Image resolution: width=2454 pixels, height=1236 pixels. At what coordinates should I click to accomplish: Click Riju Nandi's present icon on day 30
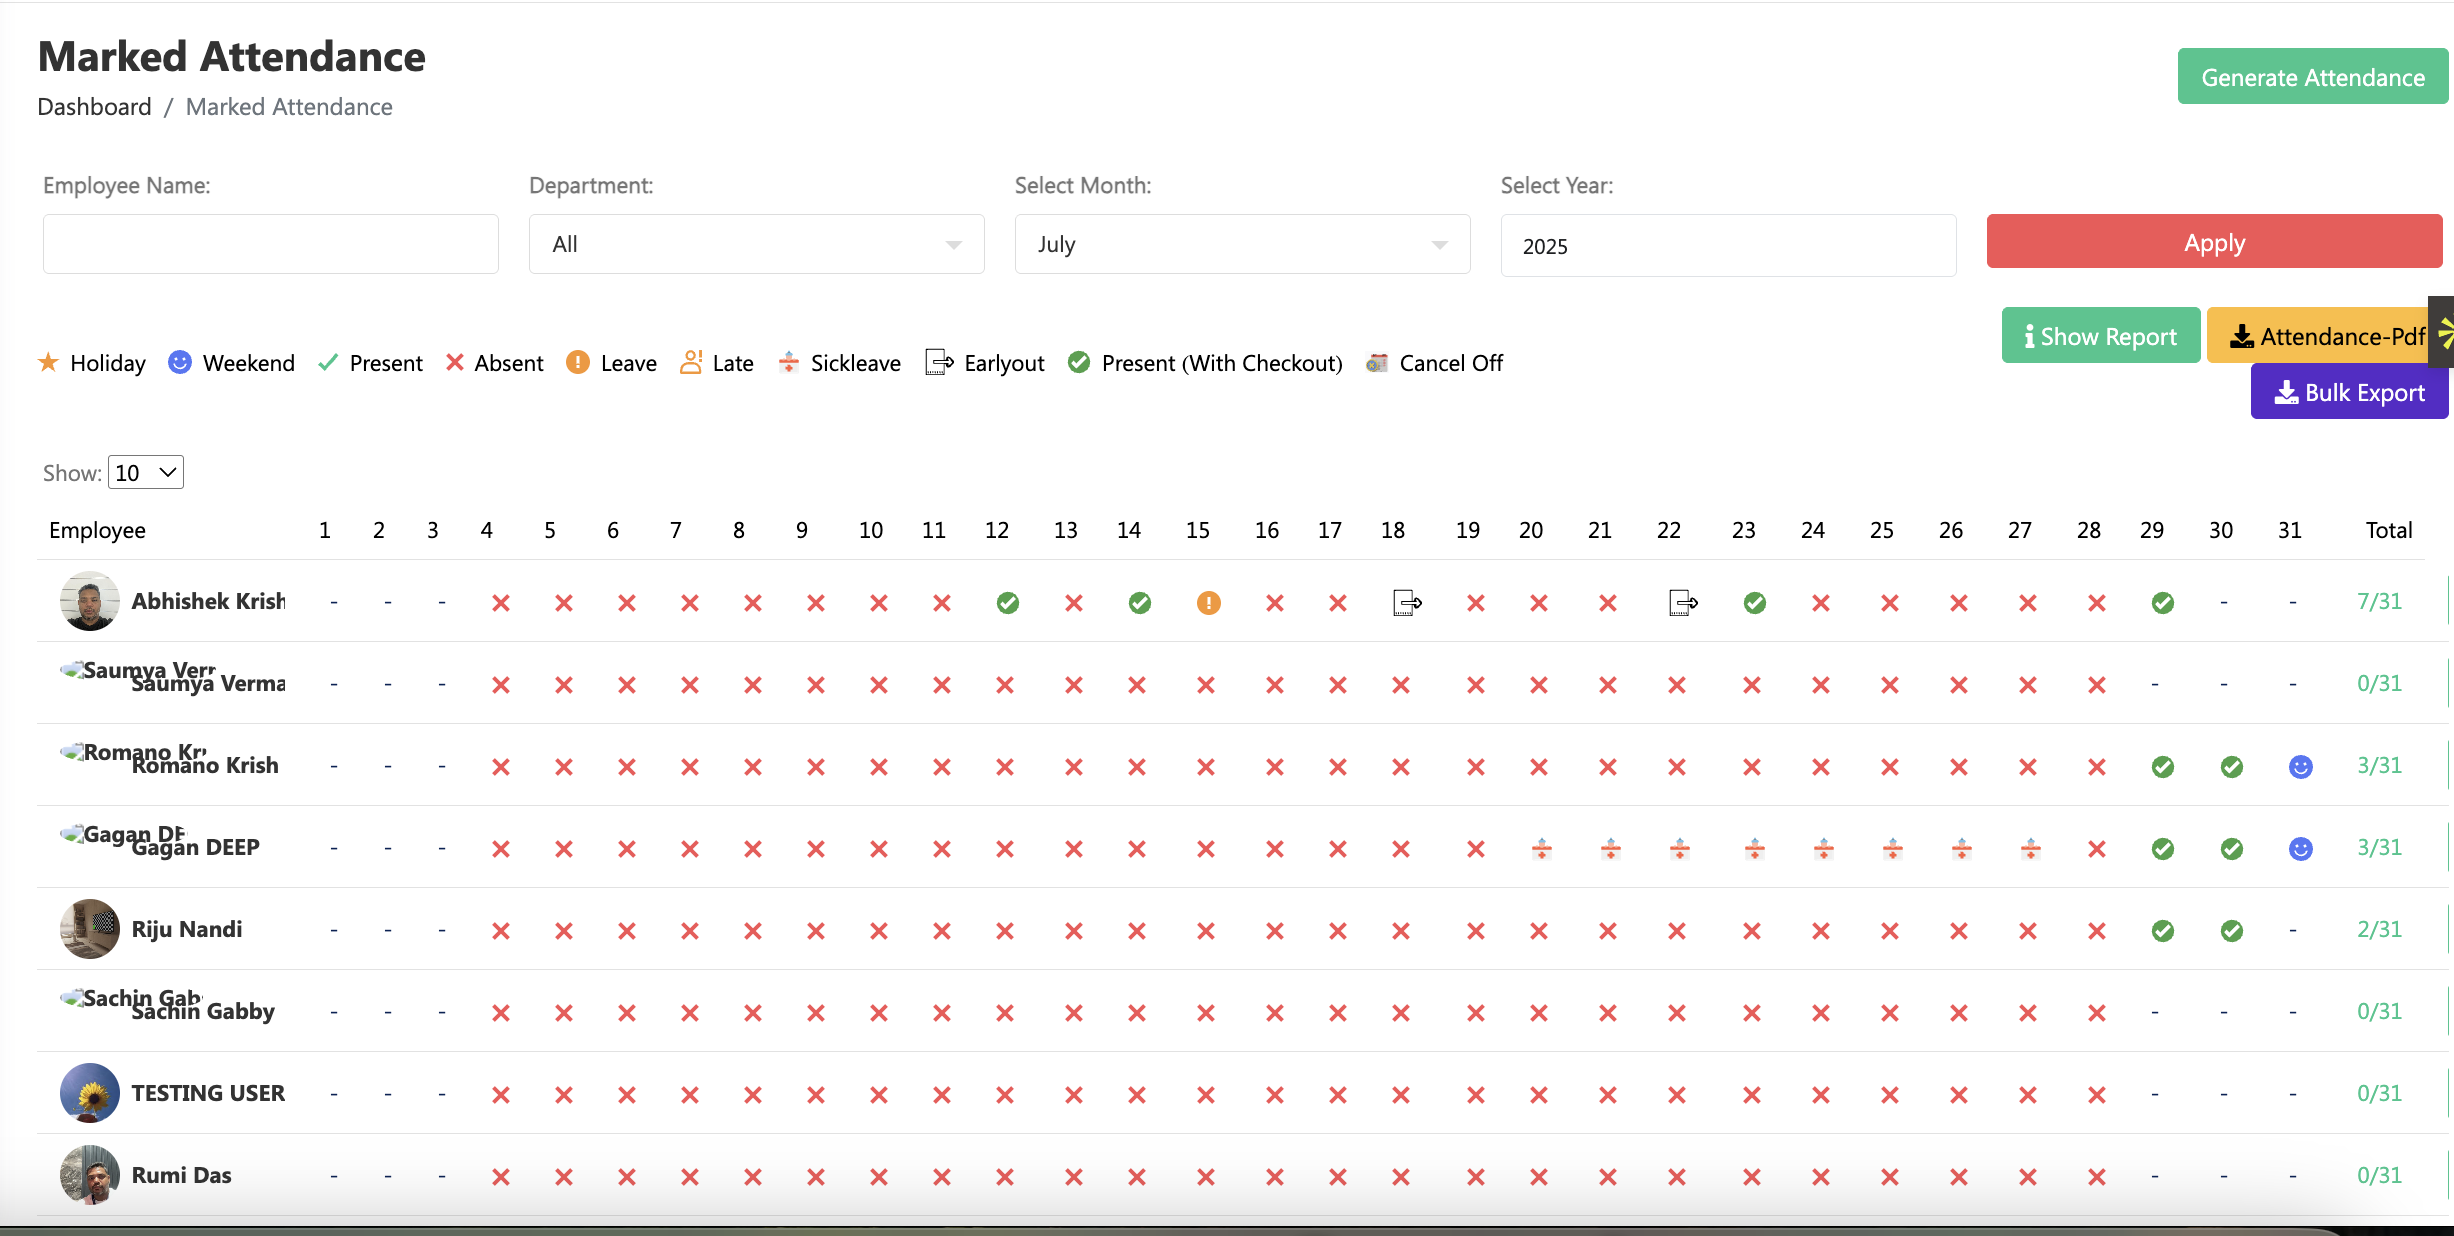click(x=2231, y=931)
